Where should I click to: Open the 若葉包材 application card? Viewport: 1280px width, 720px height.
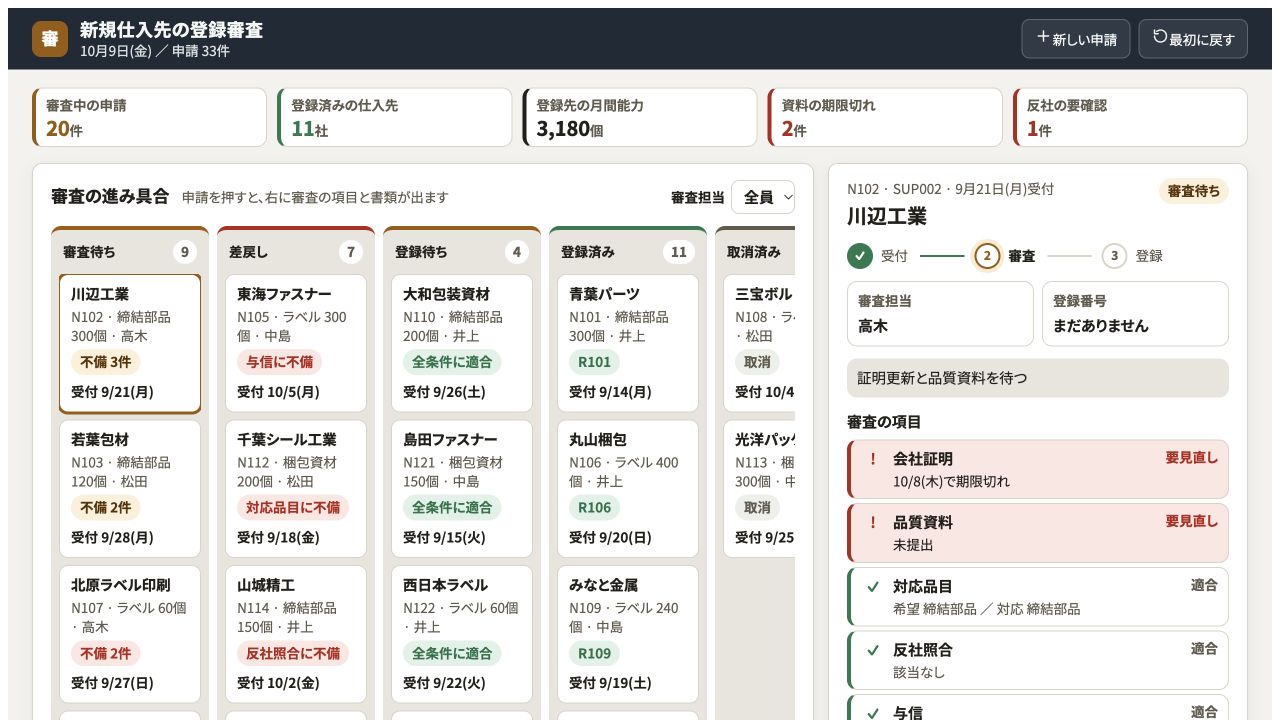[130, 489]
